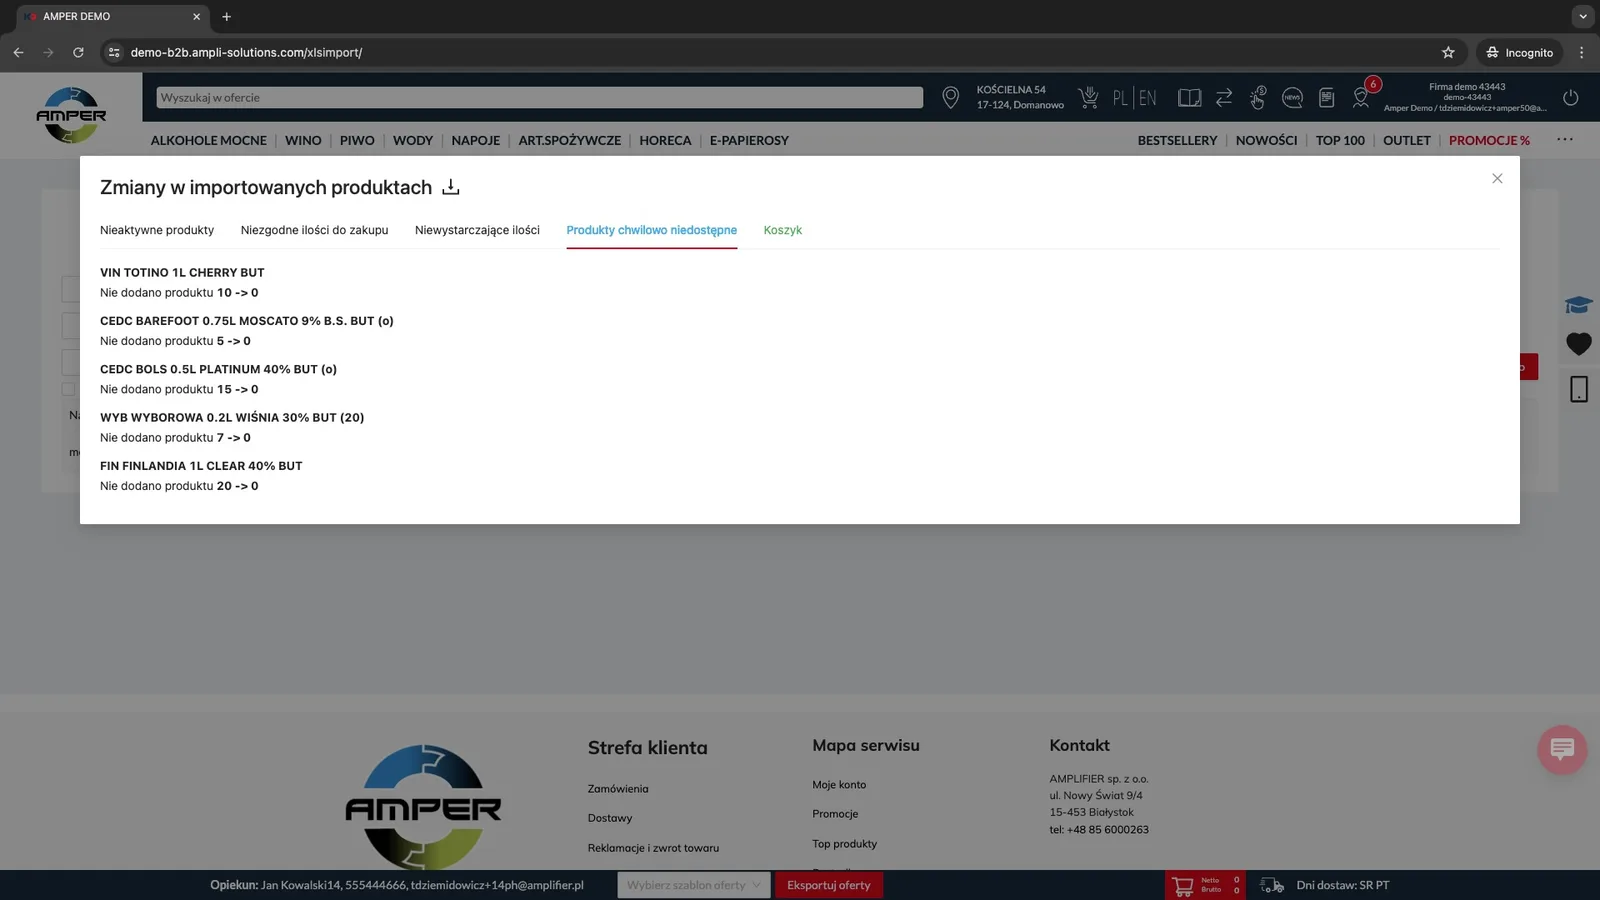Click the graduation cap tutorial icon
Viewport: 1600px width, 900px height.
click(1579, 305)
